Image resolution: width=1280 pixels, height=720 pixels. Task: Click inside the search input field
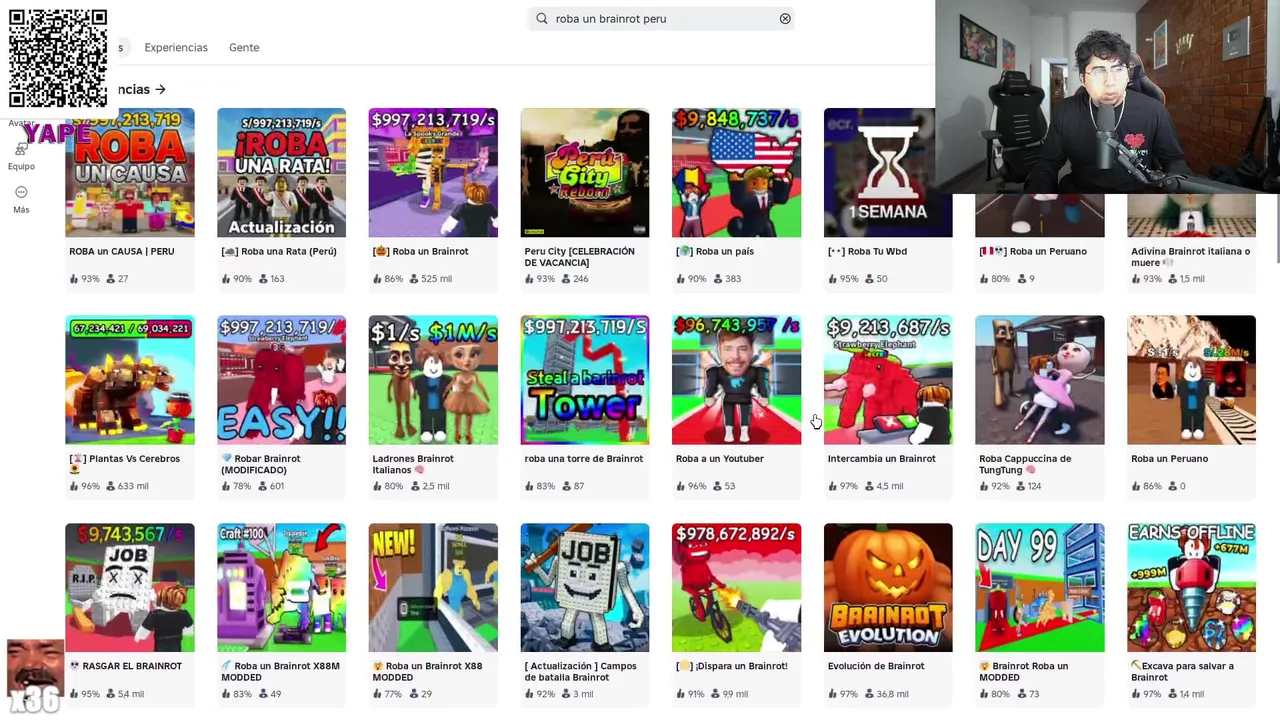click(661, 18)
